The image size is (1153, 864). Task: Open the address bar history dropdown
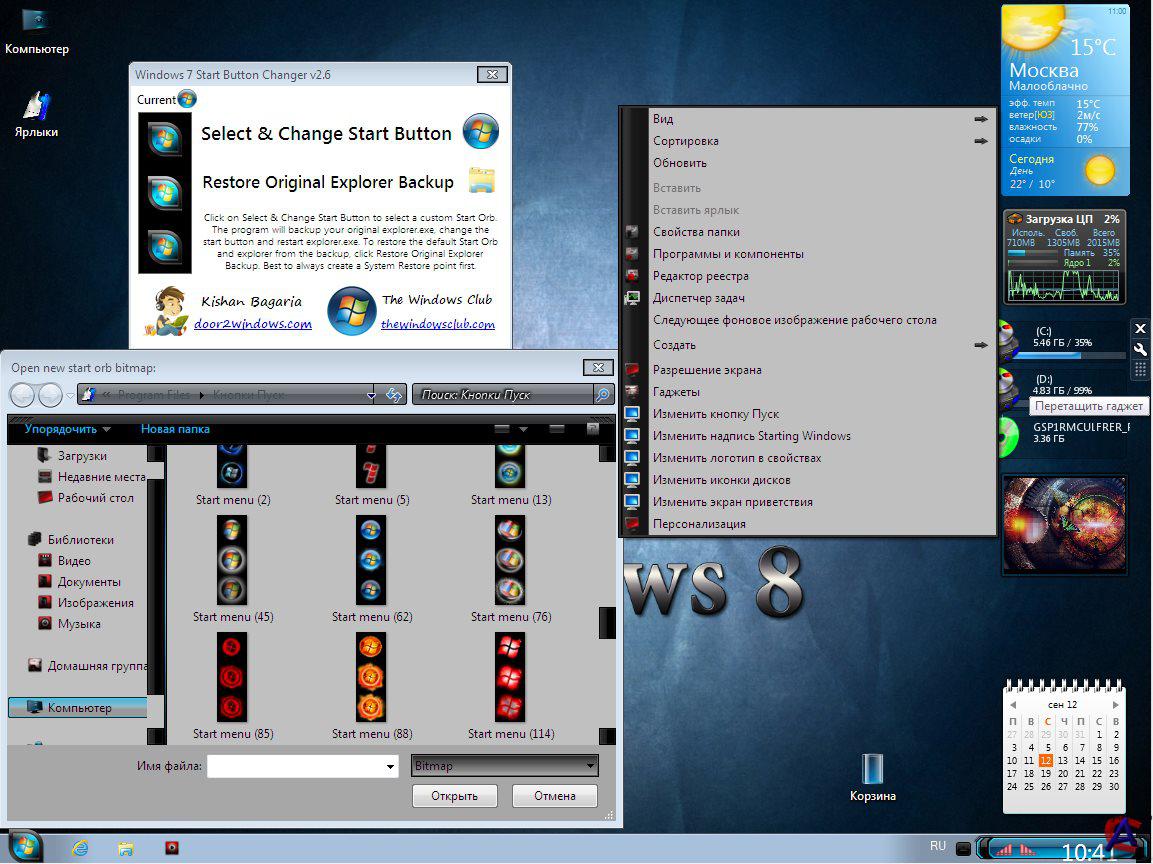(x=371, y=395)
